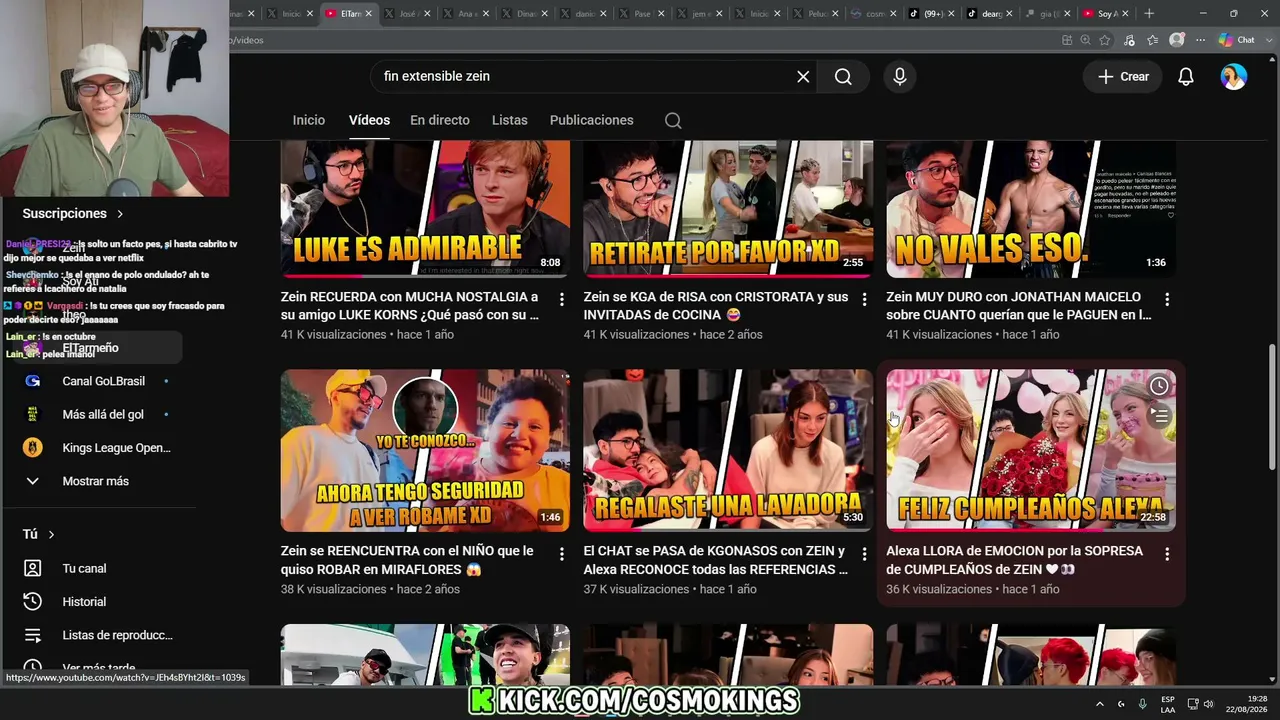The width and height of the screenshot is (1280, 720).
Task: Open Más allá del gol subscription
Action: 99,414
